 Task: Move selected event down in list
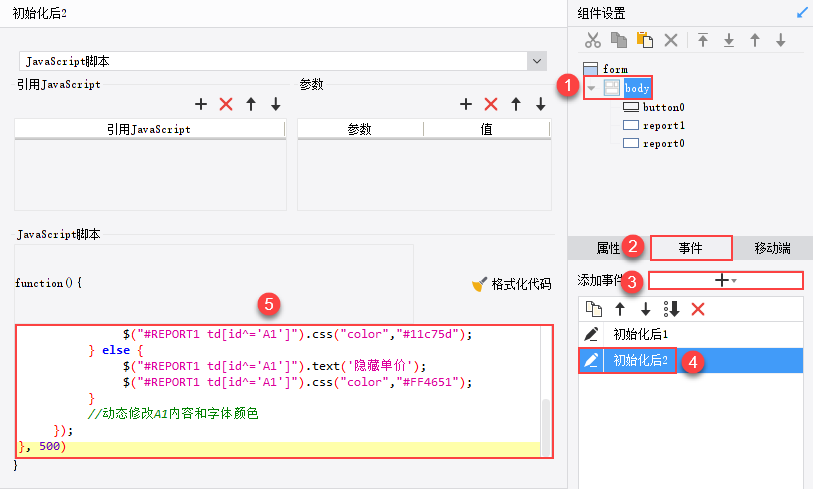tap(646, 310)
